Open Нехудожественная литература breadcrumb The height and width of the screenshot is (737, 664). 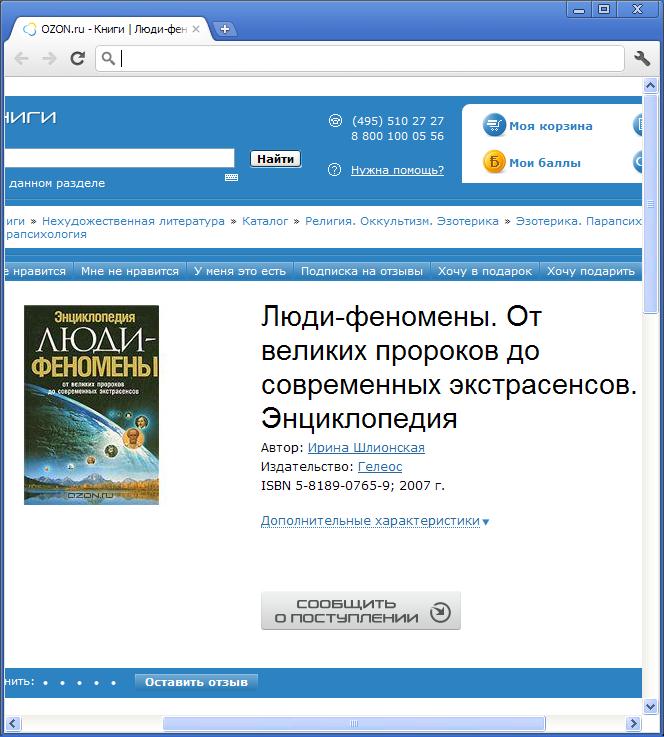133,221
